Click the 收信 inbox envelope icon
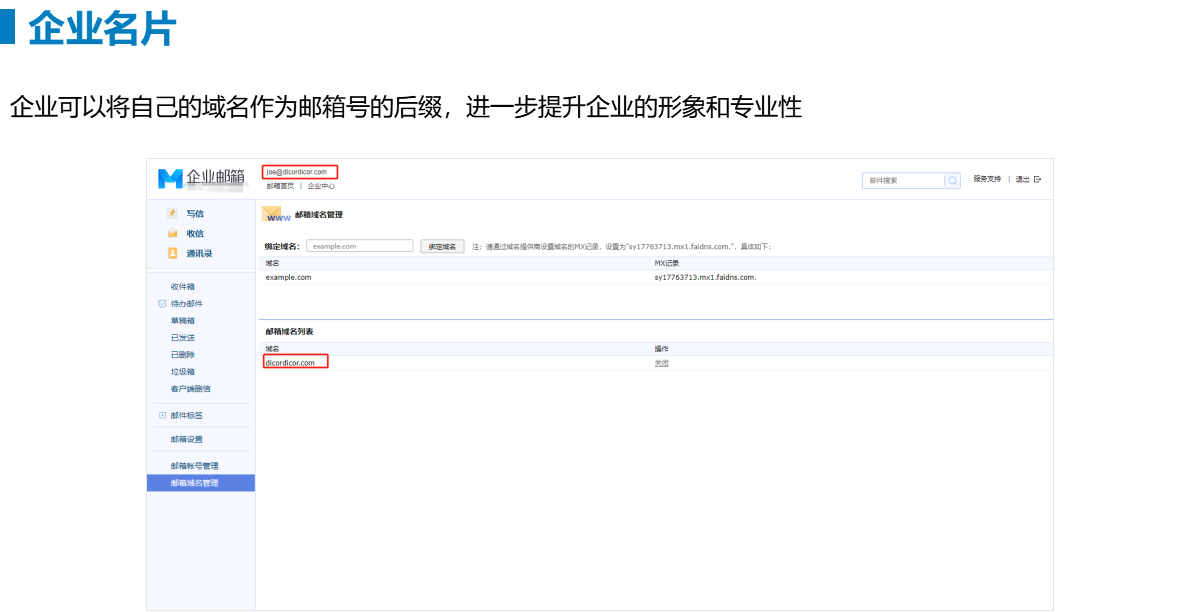 point(172,233)
